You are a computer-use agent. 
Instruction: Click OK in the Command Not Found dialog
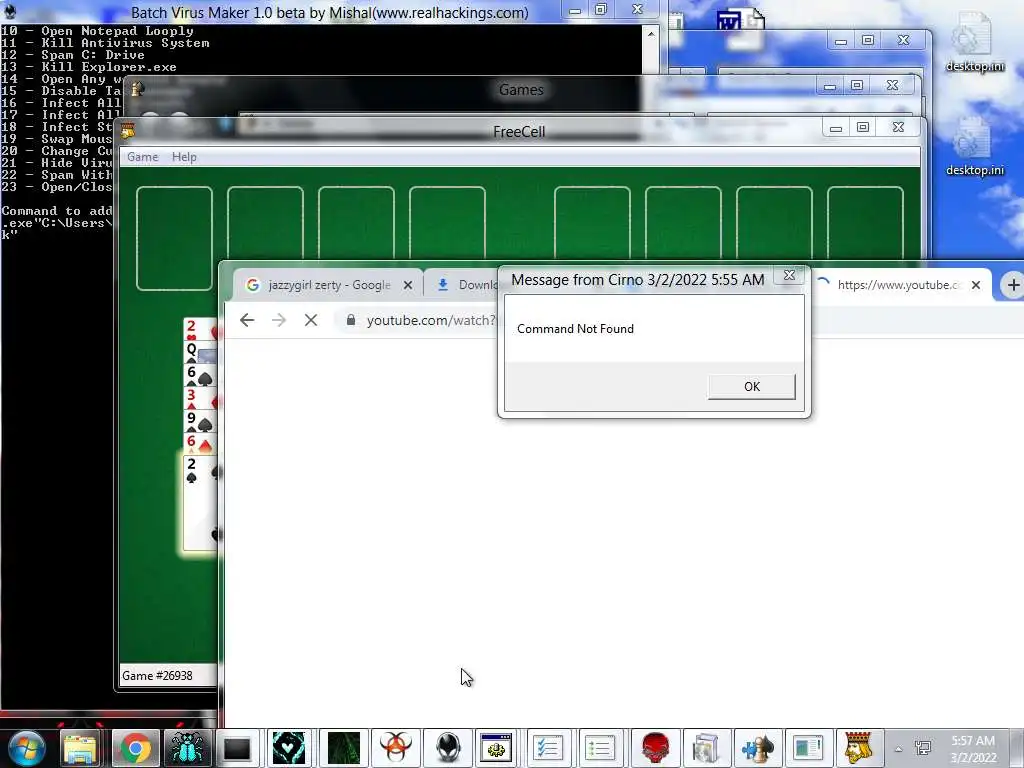click(751, 387)
